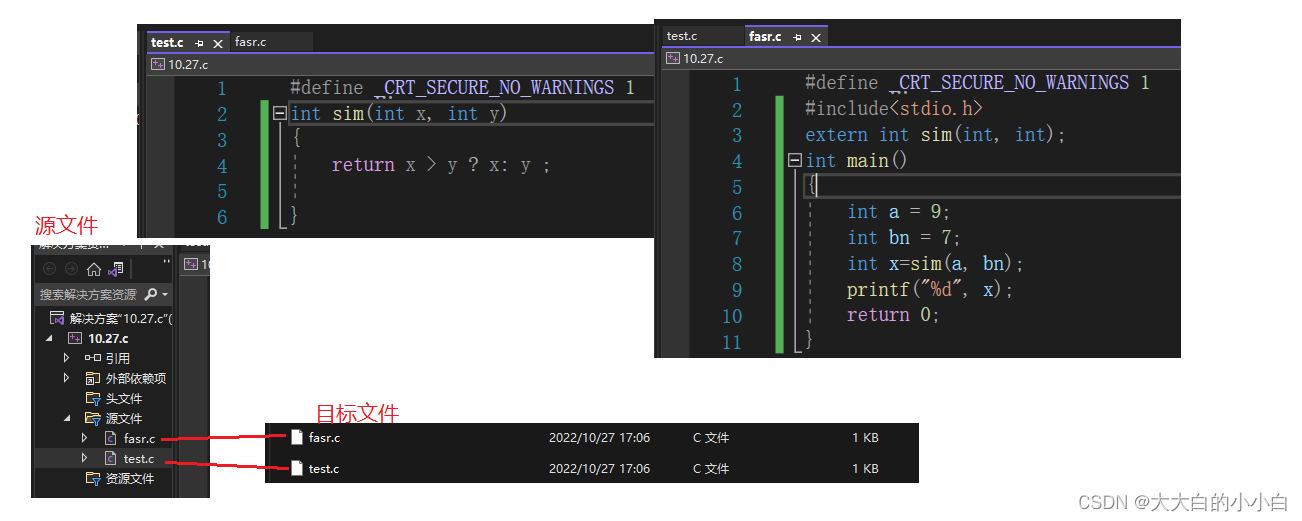Click the test.c file icon in Solution Explorer
1302x521 pixels.
(112, 458)
